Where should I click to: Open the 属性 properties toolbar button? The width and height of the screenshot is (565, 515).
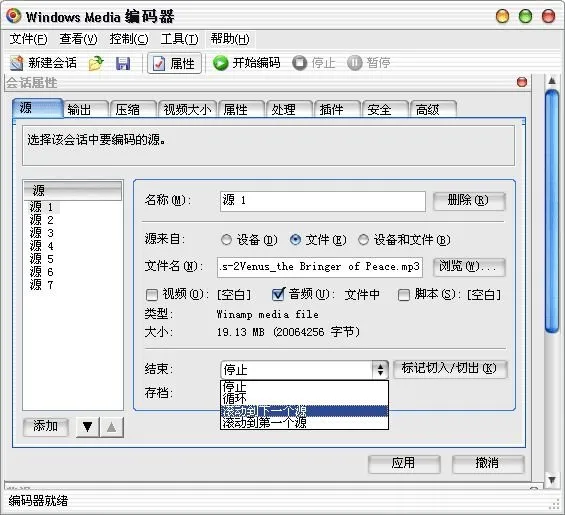point(174,63)
